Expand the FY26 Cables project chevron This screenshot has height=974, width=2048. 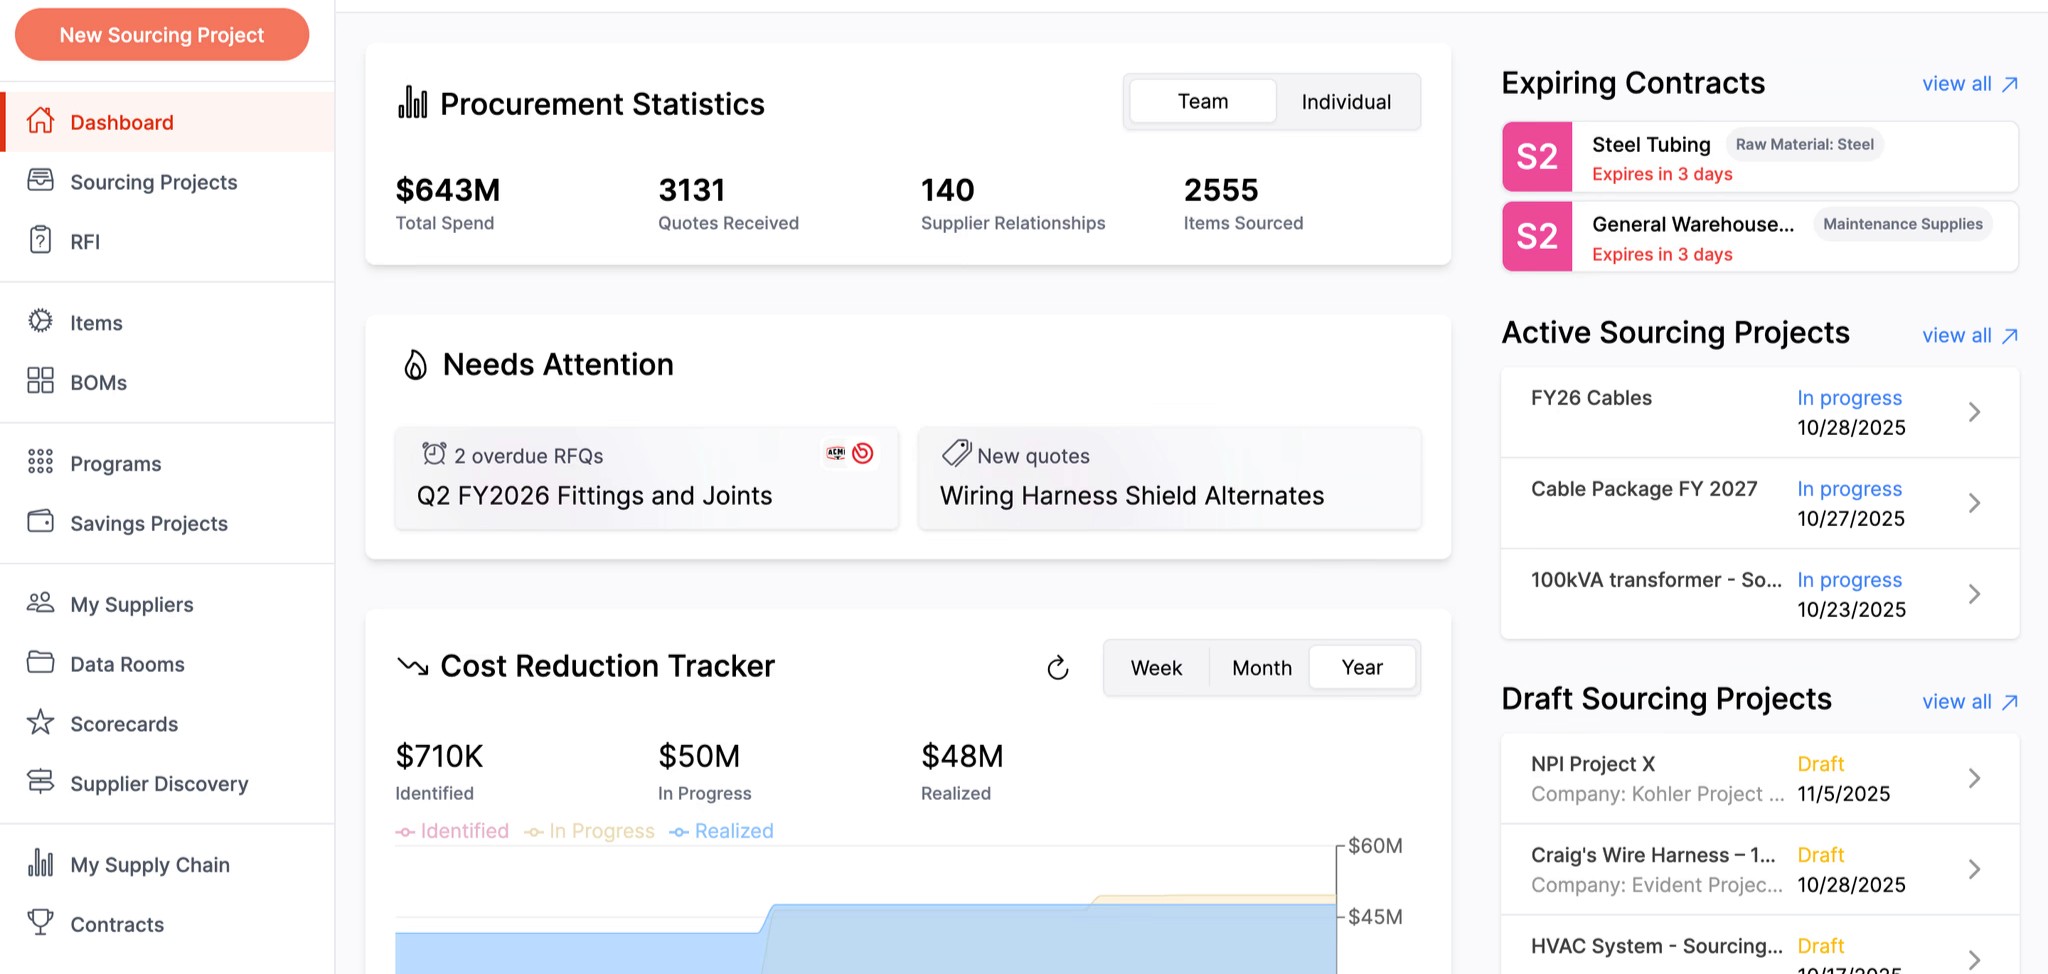(x=1974, y=412)
